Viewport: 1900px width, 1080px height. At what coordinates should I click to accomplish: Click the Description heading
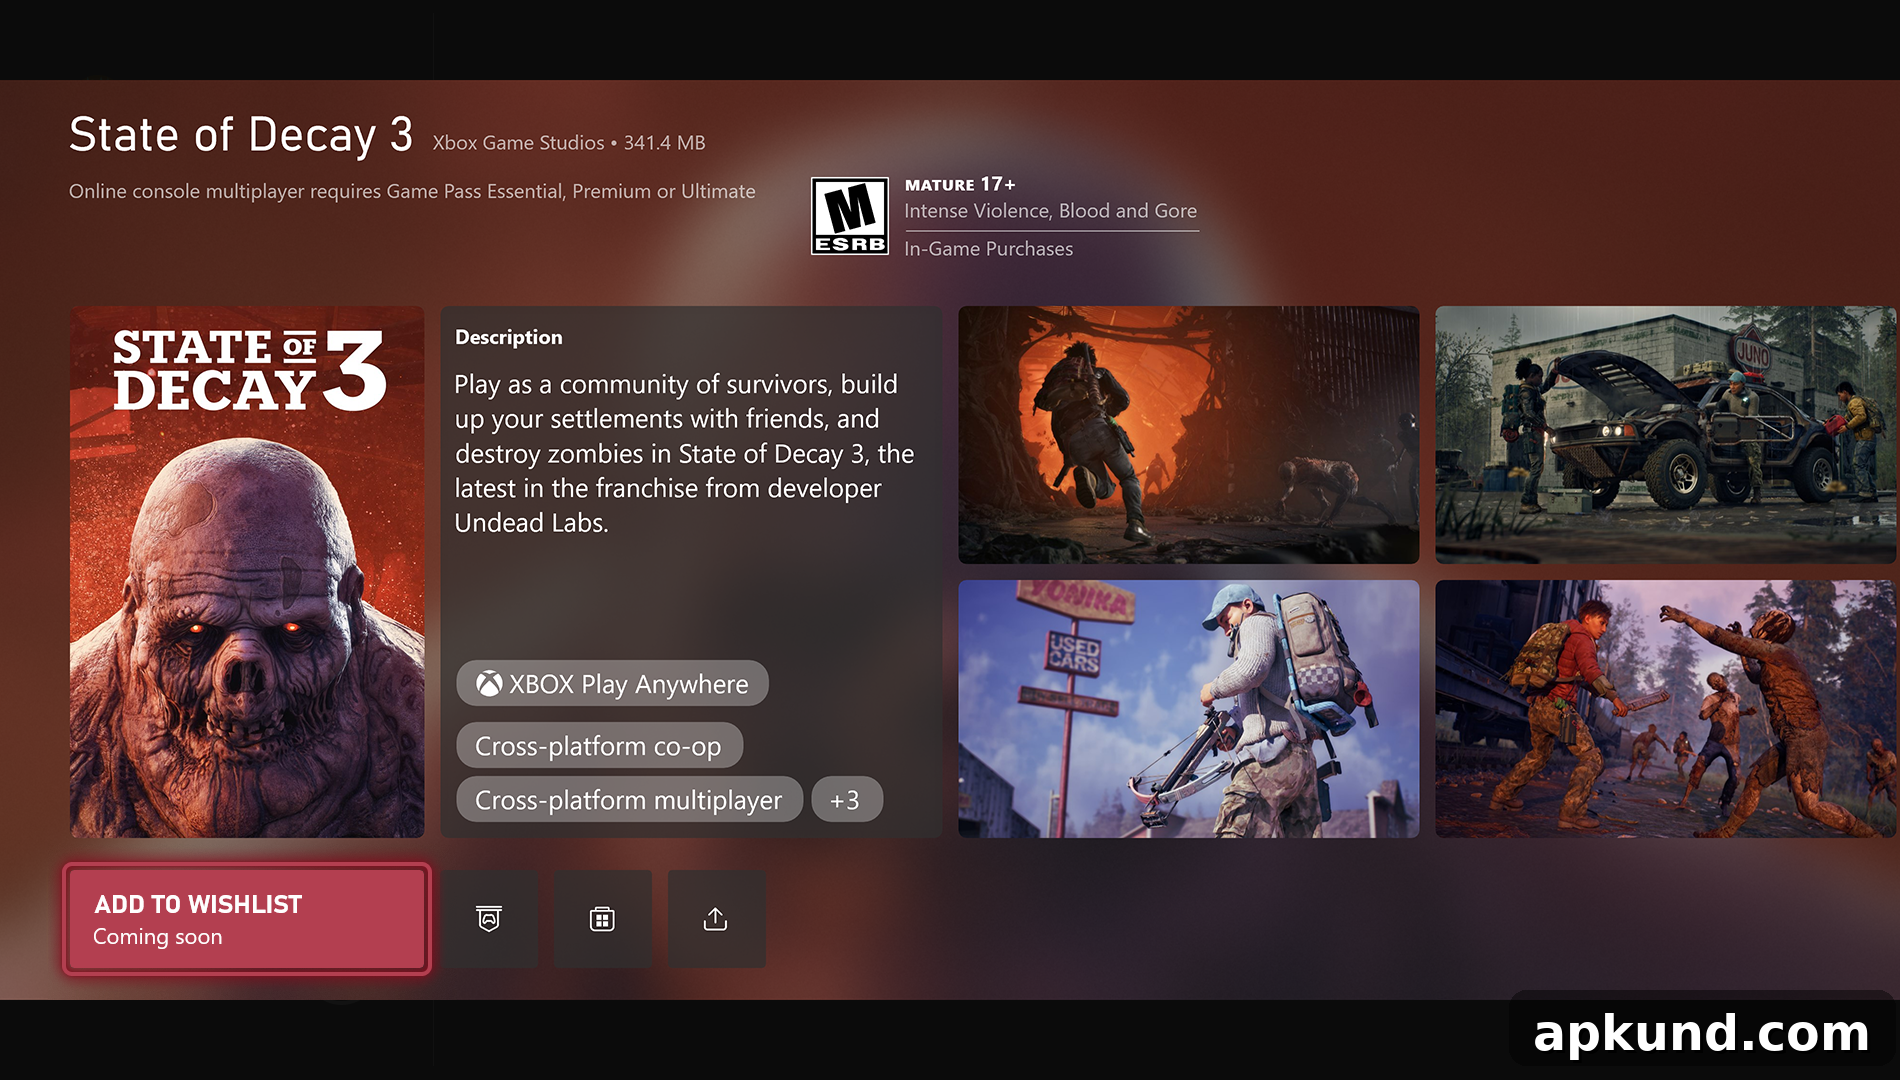pos(509,337)
